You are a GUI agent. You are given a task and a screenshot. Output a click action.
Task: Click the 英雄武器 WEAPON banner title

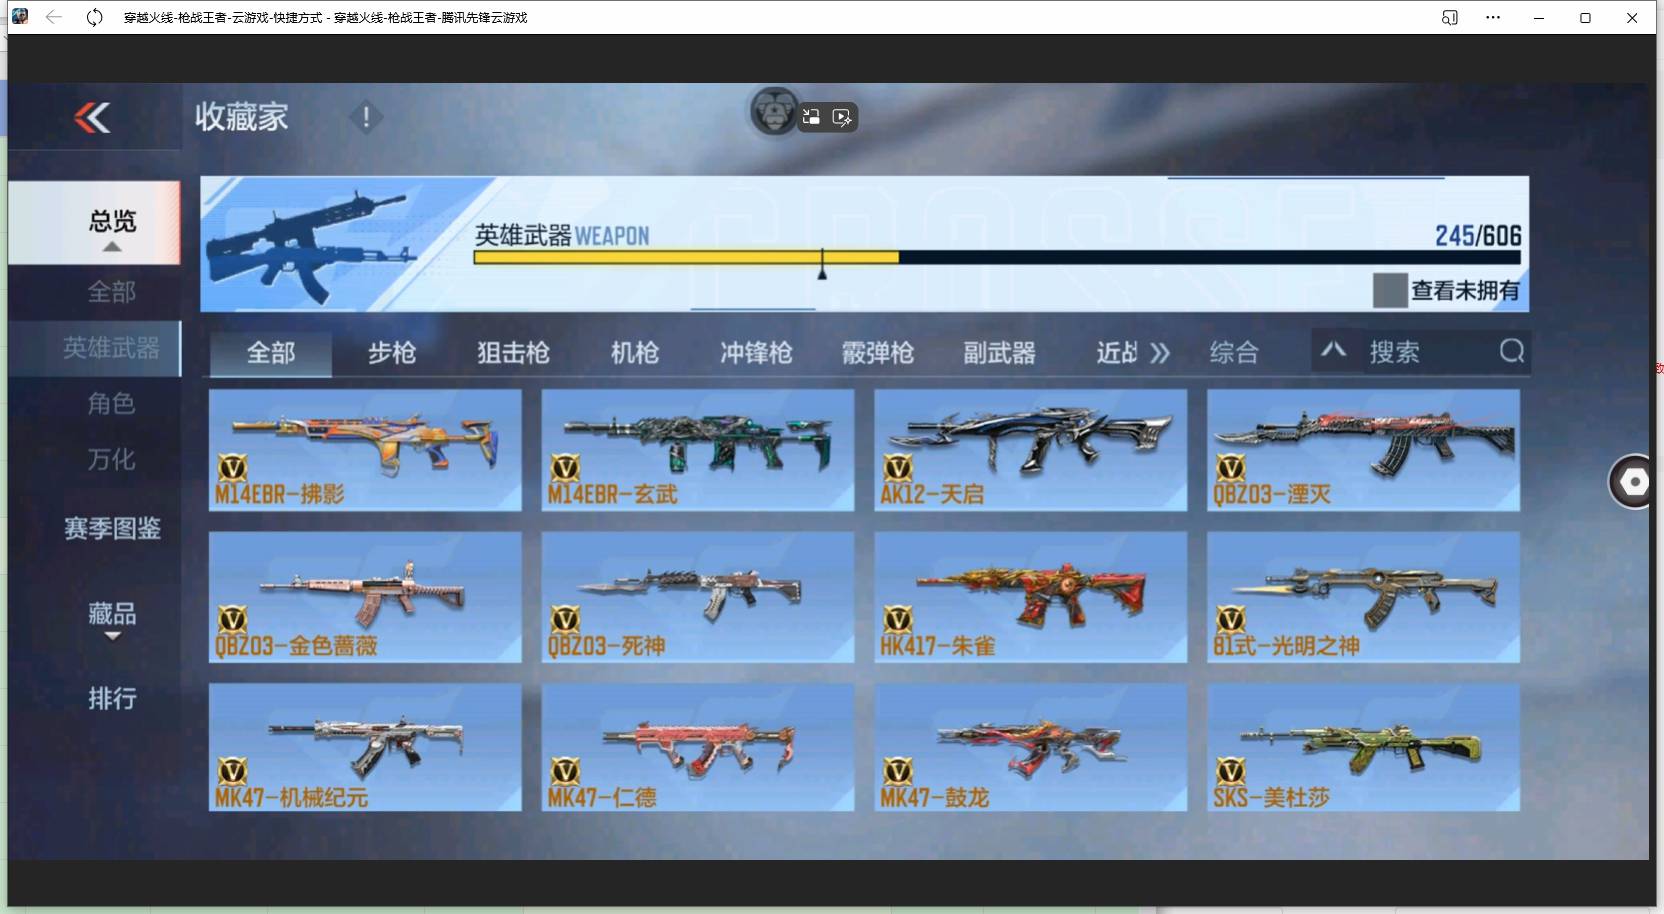point(562,236)
